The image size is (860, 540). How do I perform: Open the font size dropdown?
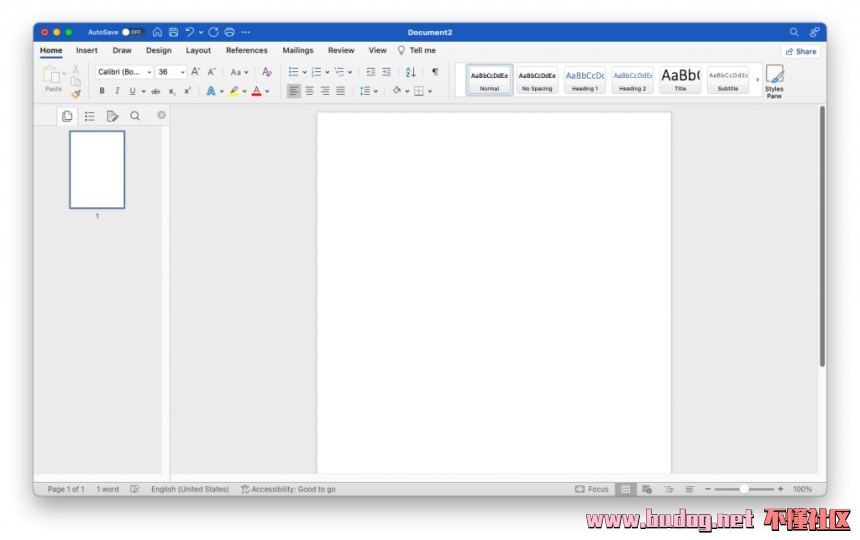[x=182, y=72]
